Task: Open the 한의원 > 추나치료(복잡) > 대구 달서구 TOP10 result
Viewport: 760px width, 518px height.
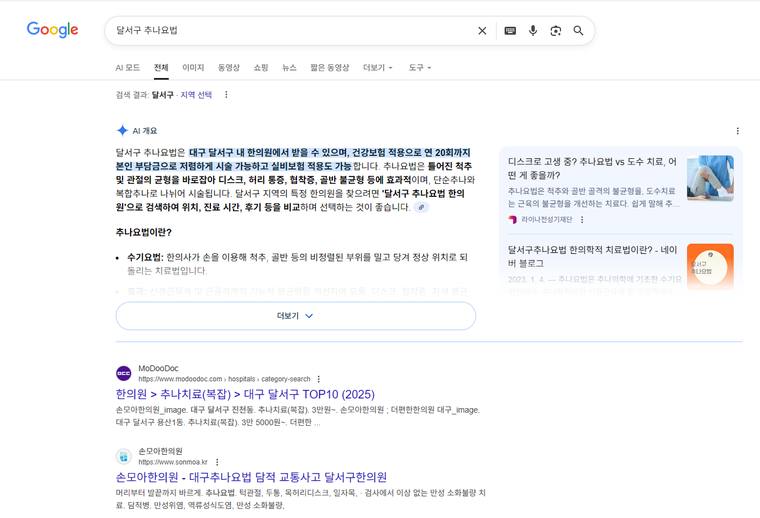Action: pos(245,394)
